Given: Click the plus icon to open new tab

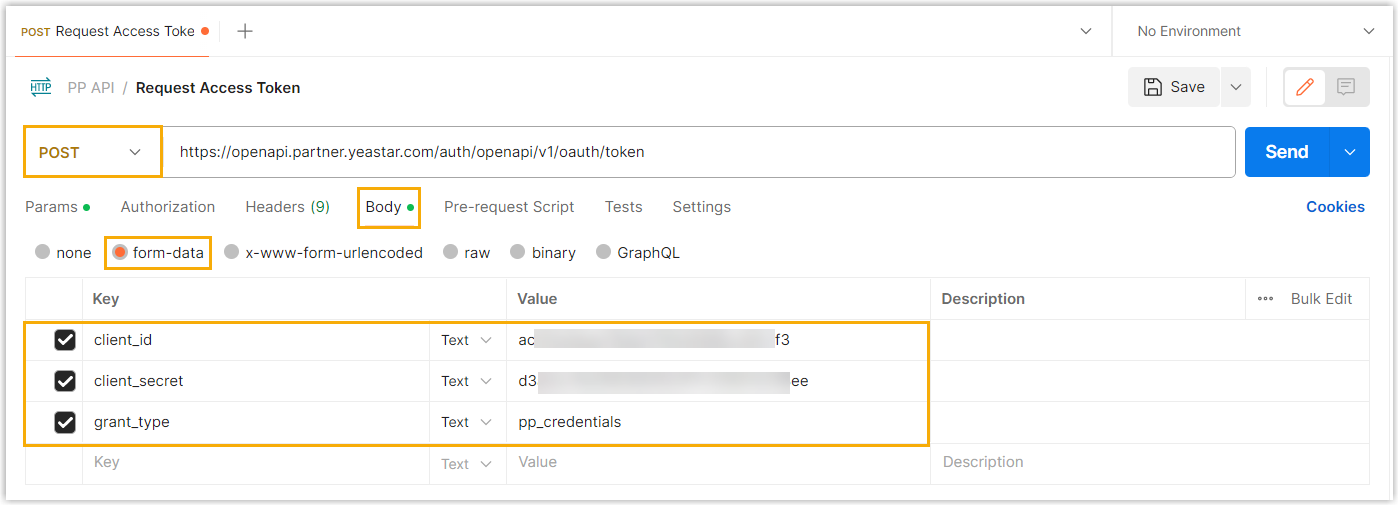Looking at the screenshot, I should pyautogui.click(x=245, y=31).
